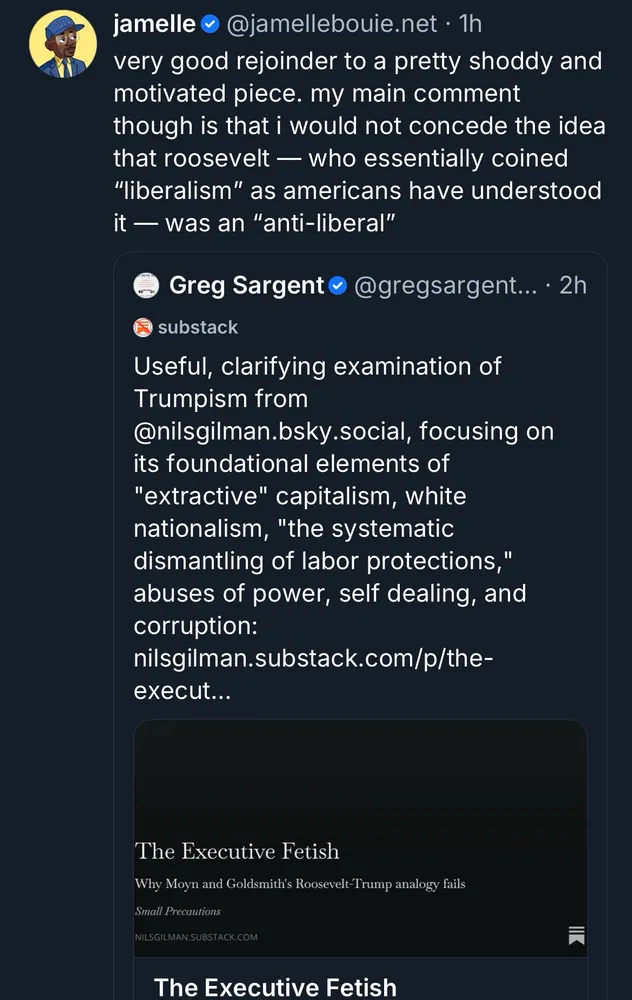Click Greg Sargent's verified checkmark badge
The height and width of the screenshot is (1000, 632).
338,286
